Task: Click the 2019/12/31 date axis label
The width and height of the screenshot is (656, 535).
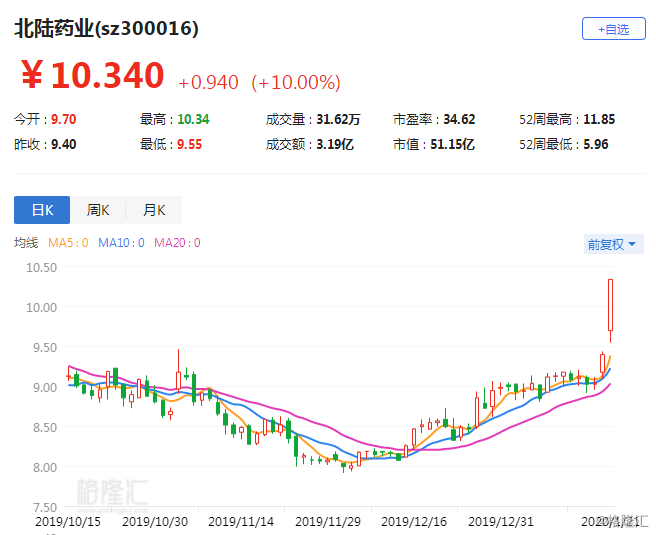Action: 501,522
